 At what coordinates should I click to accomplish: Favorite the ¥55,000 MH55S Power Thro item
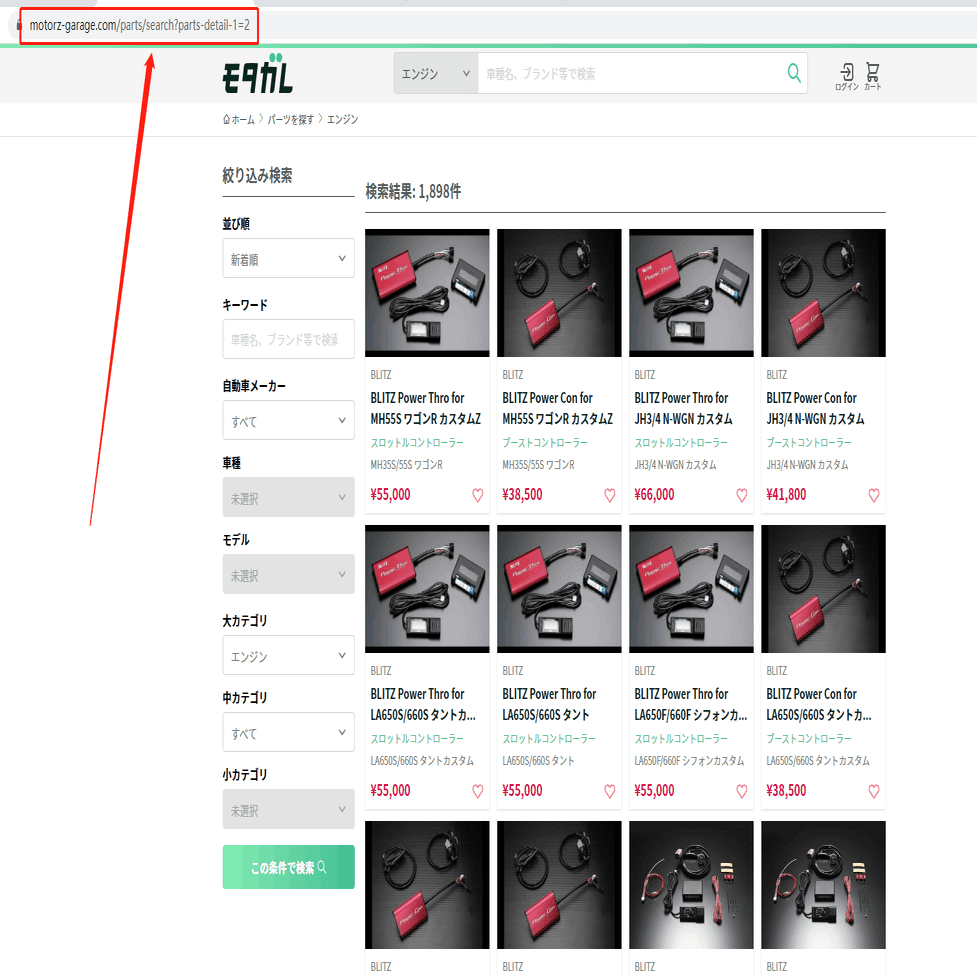tap(477, 495)
